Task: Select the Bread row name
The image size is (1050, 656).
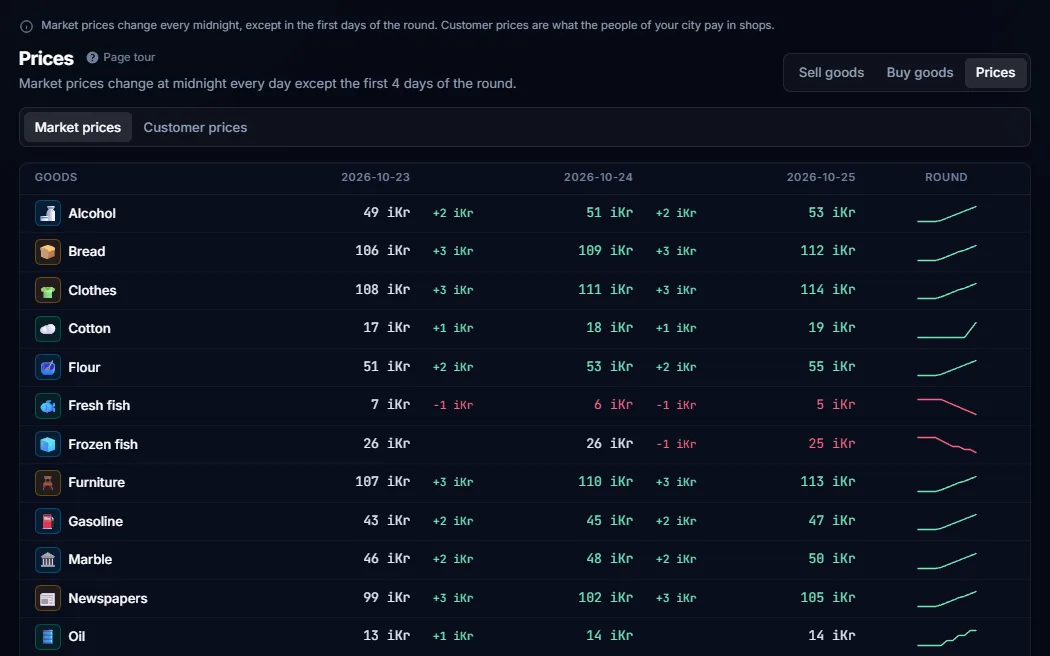Action: pos(86,252)
